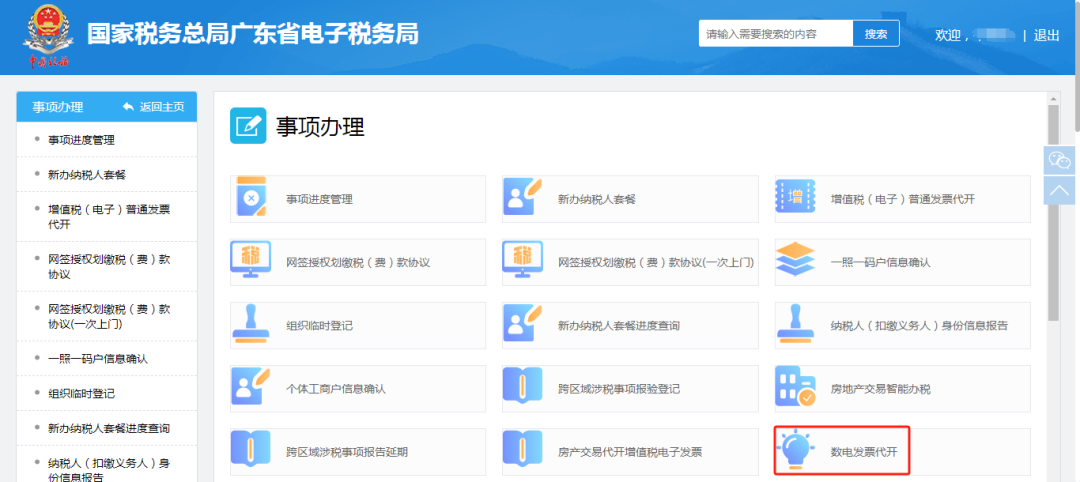Click the 网签授权划缴税（费）款协议 monitor icon
This screenshot has width=1080, height=482.
click(250, 259)
